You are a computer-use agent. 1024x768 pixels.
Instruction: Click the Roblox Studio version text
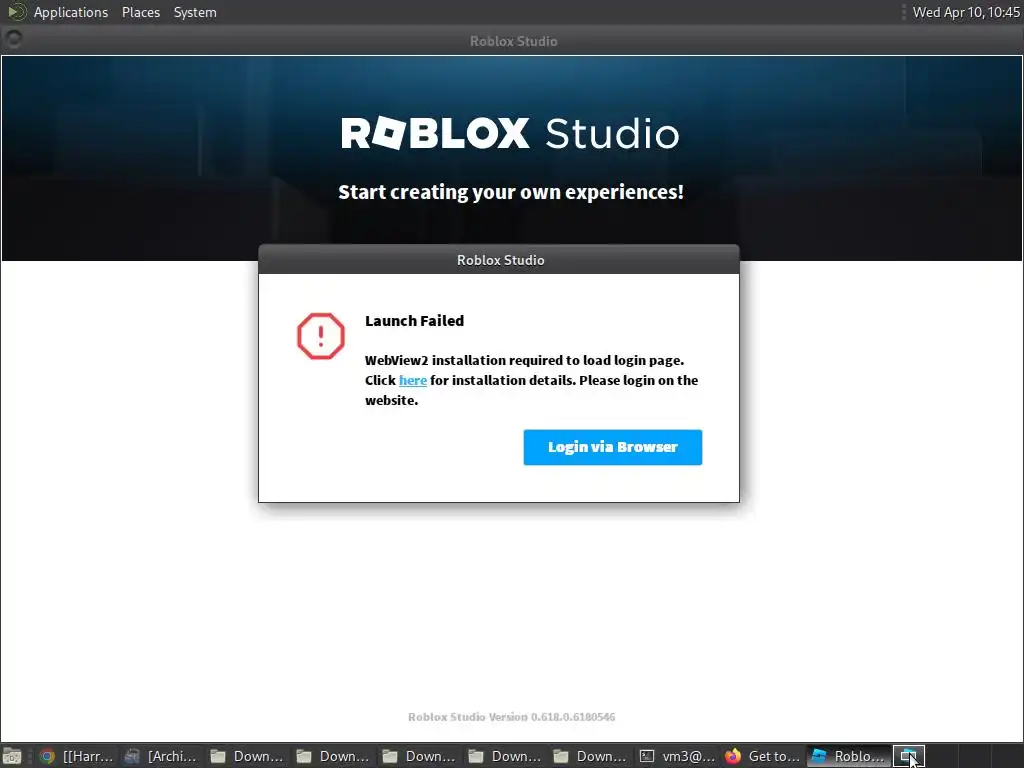coord(511,717)
